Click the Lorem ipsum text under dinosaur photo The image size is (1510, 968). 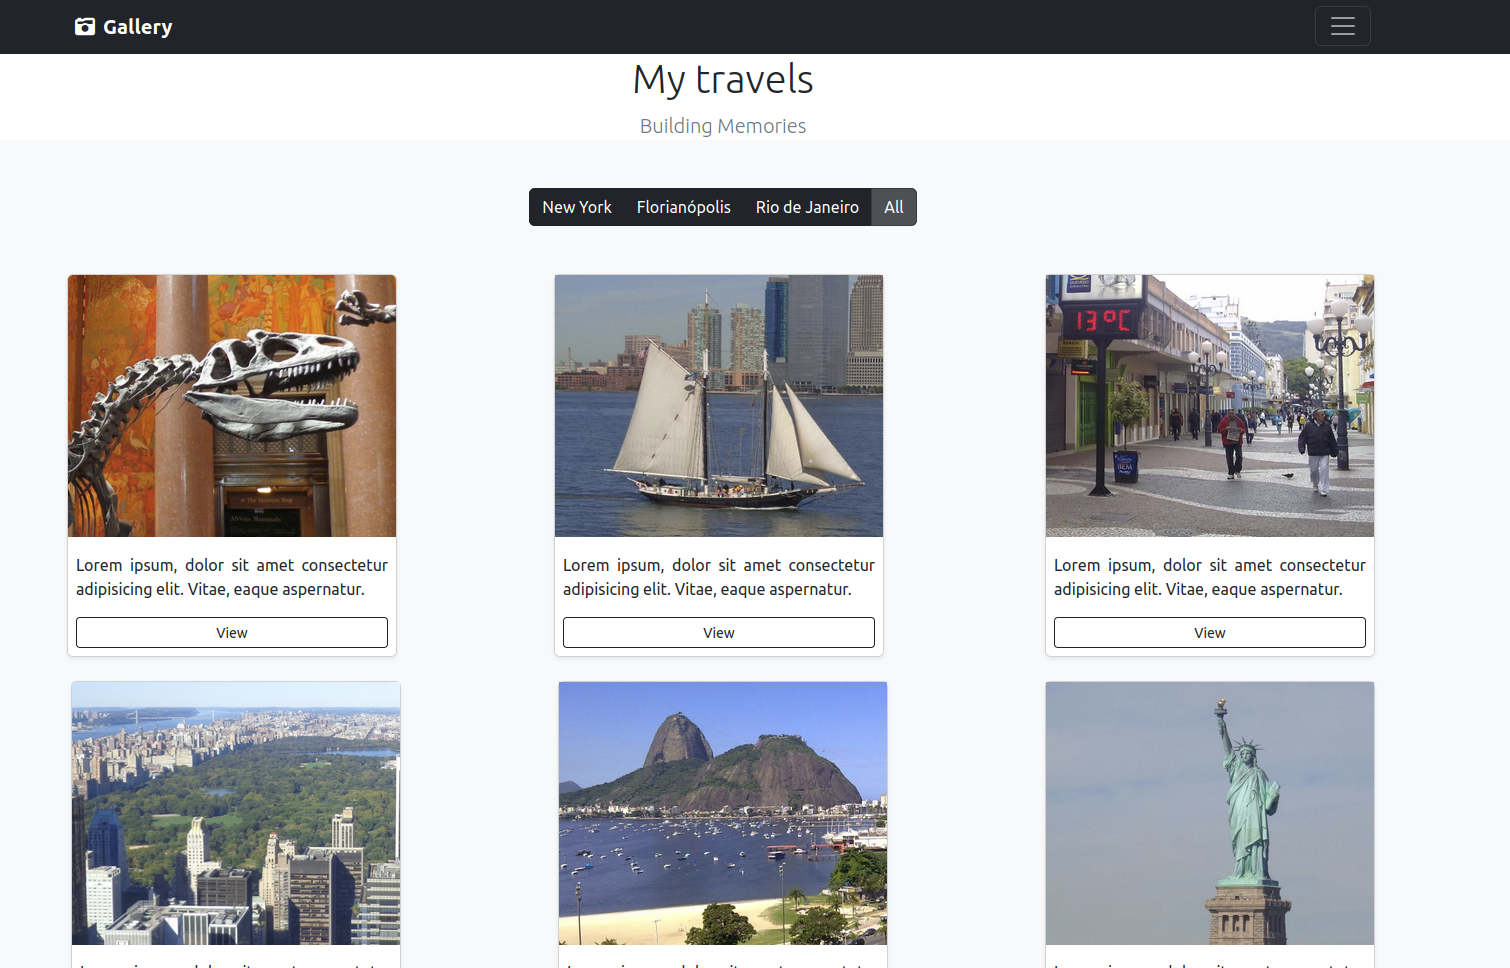[232, 577]
